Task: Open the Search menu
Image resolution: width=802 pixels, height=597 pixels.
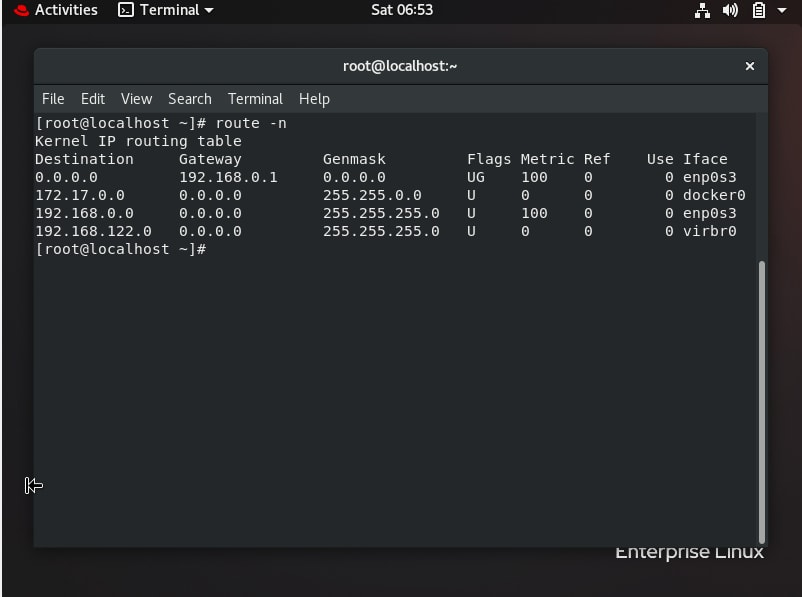Action: (190, 99)
